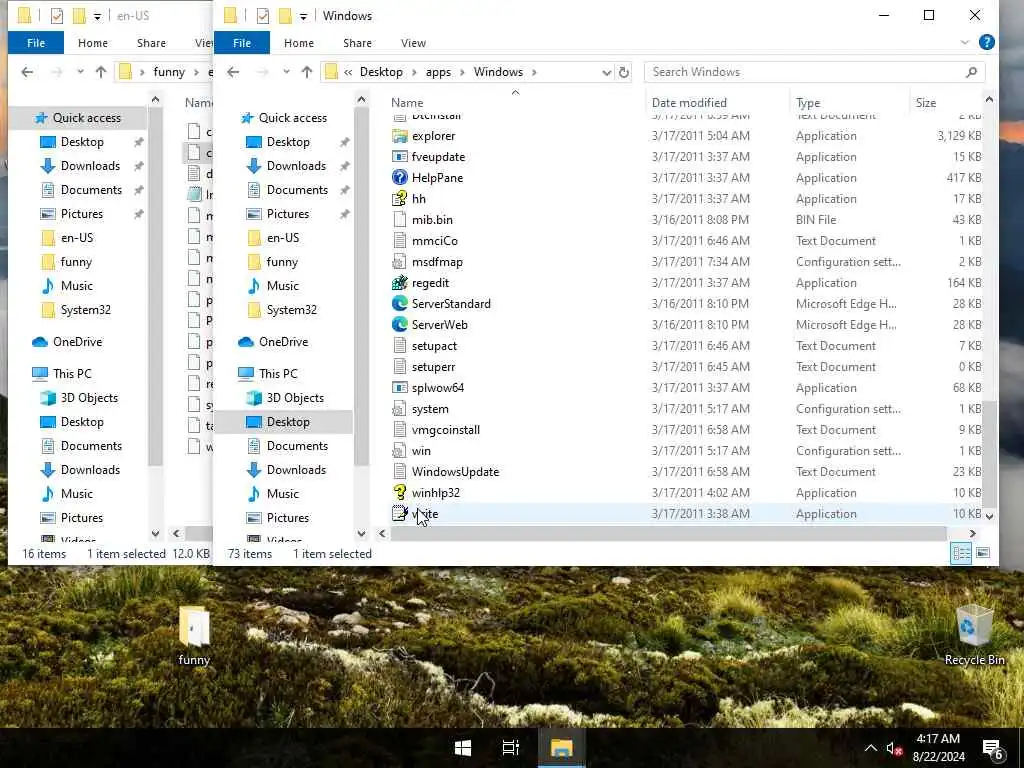Select the win configuration settings file
Image resolution: width=1024 pixels, height=768 pixels.
(421, 451)
